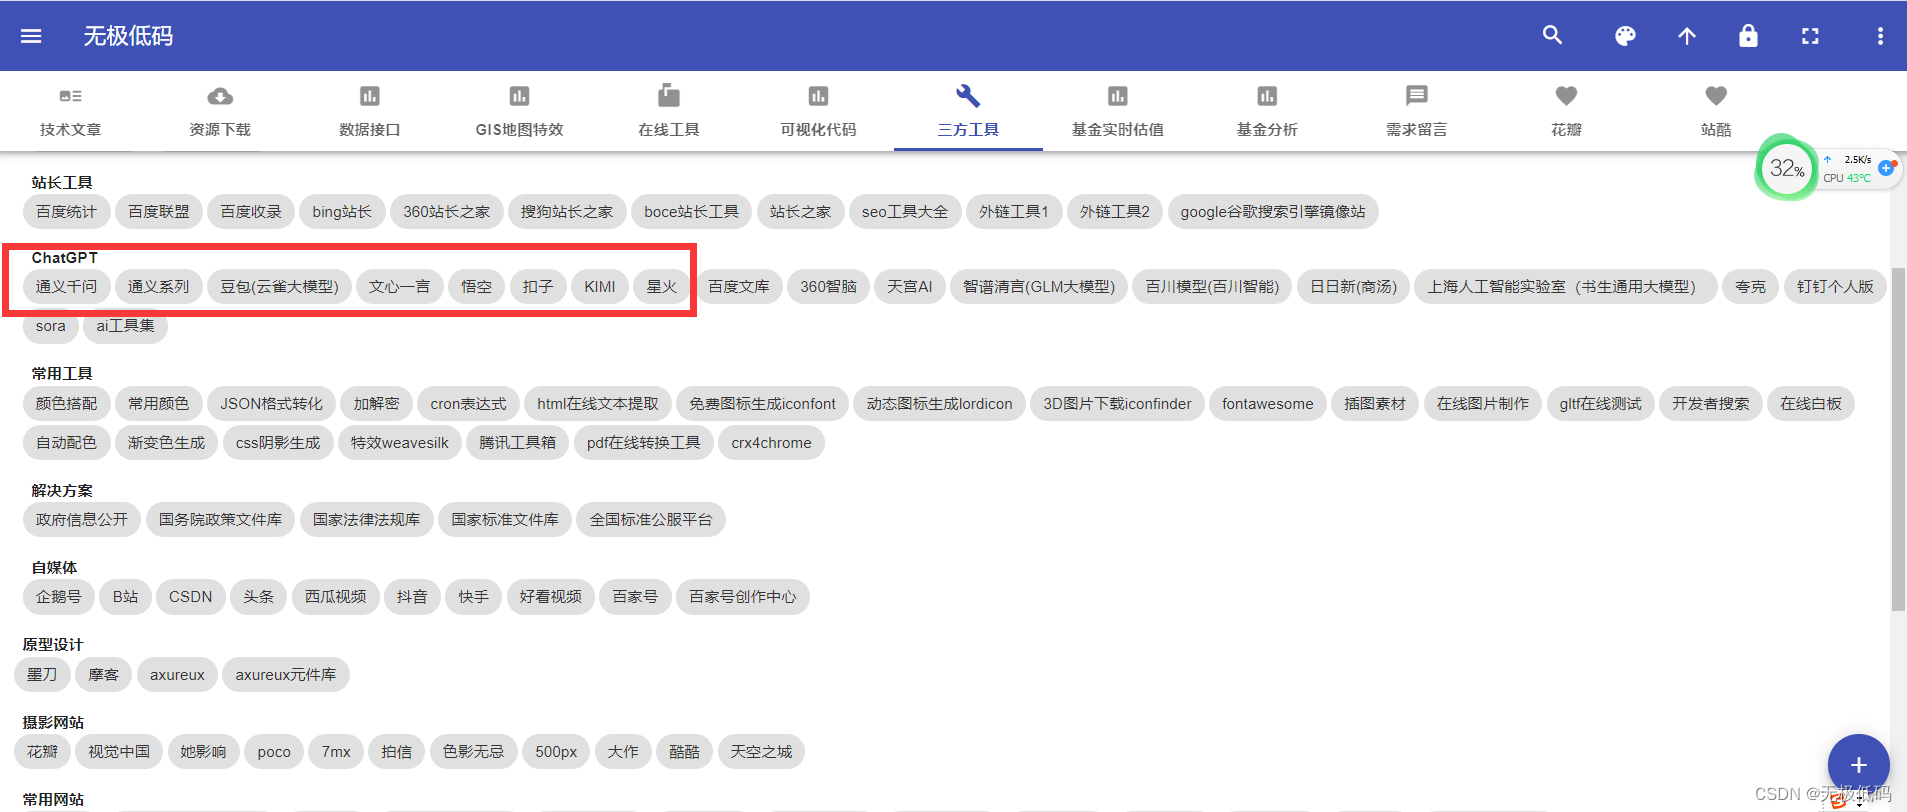Click the 站酷 heart icon
Image resolution: width=1907 pixels, height=812 pixels.
(1716, 96)
